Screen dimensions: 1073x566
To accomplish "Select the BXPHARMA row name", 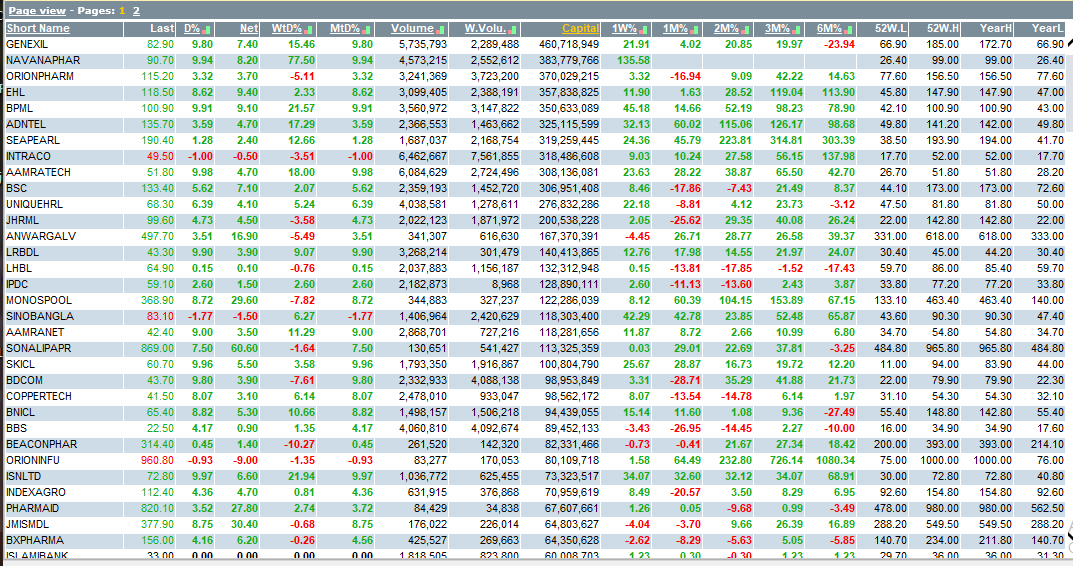I will [x=35, y=541].
